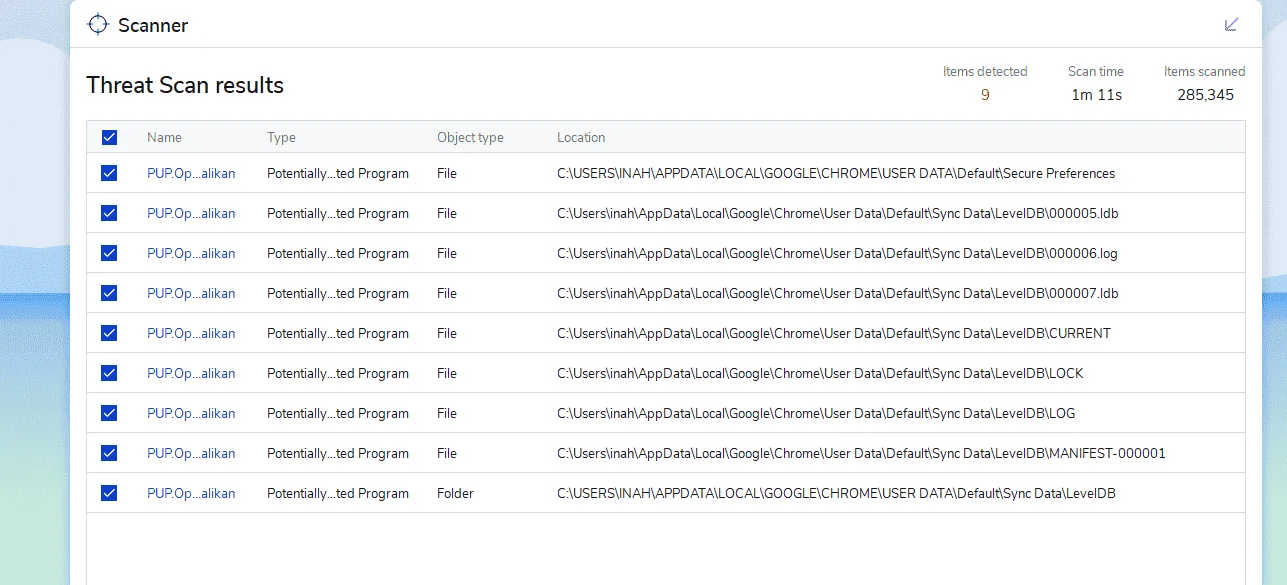Select the Sync Data\LevelDB folder path
The image size is (1287, 585).
[x=836, y=493]
